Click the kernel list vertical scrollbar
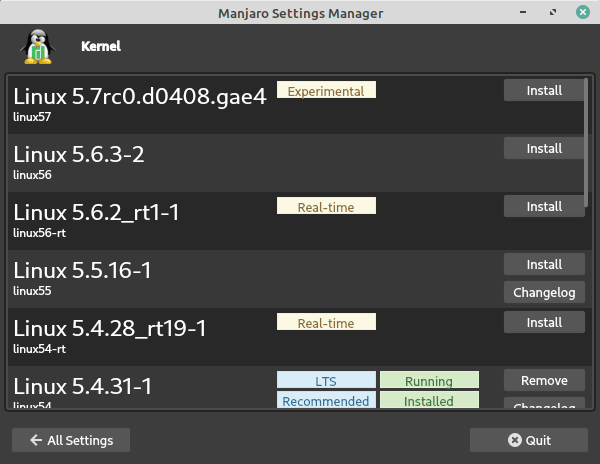This screenshot has height=464, width=600. pos(586,142)
